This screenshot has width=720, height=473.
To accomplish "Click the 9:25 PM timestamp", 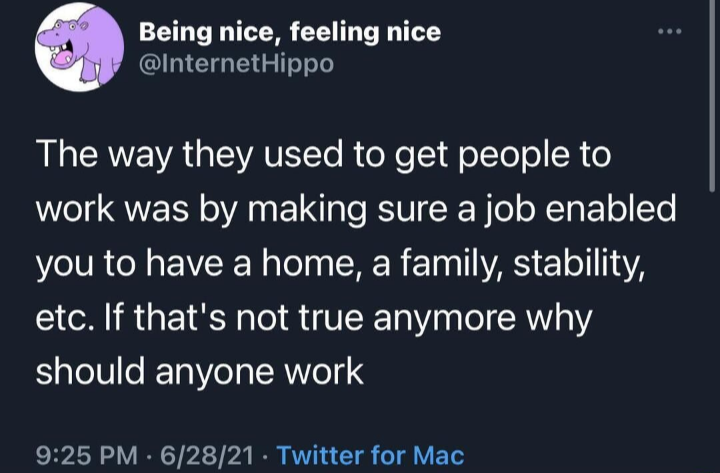I will point(87,455).
